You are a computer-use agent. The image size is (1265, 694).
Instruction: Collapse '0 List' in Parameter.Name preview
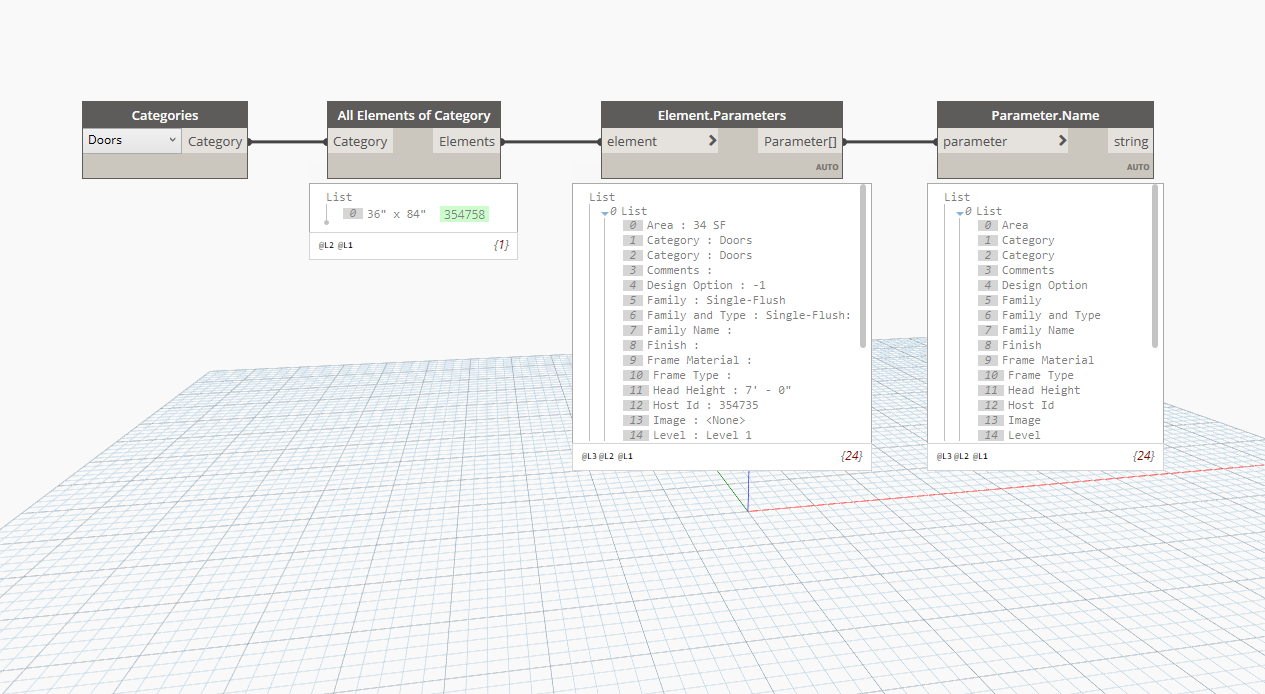[959, 212]
